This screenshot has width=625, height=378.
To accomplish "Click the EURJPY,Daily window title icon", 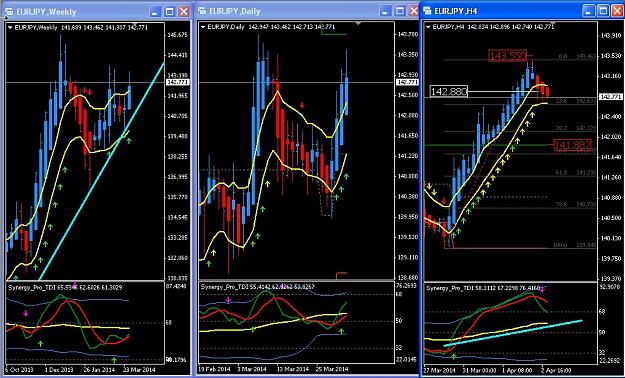I will 202,11.
